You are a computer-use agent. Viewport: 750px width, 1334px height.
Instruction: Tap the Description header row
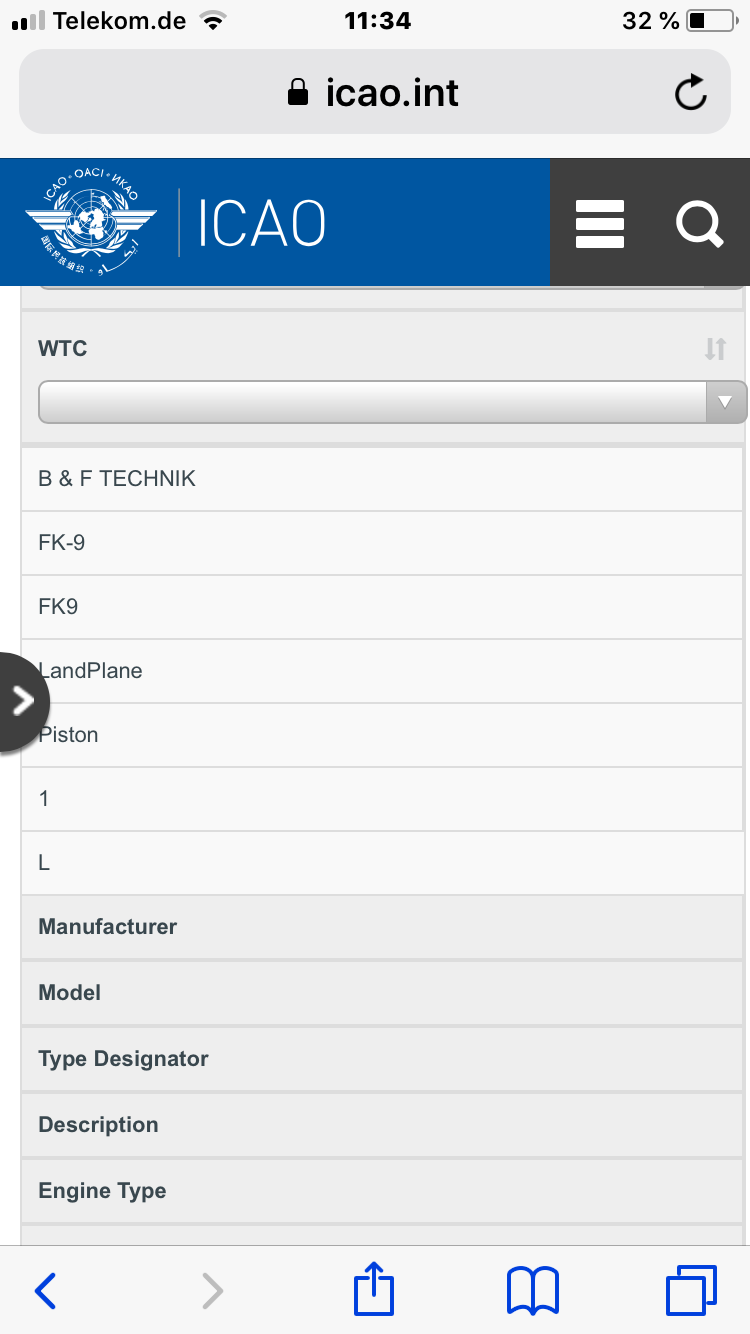(x=383, y=1125)
